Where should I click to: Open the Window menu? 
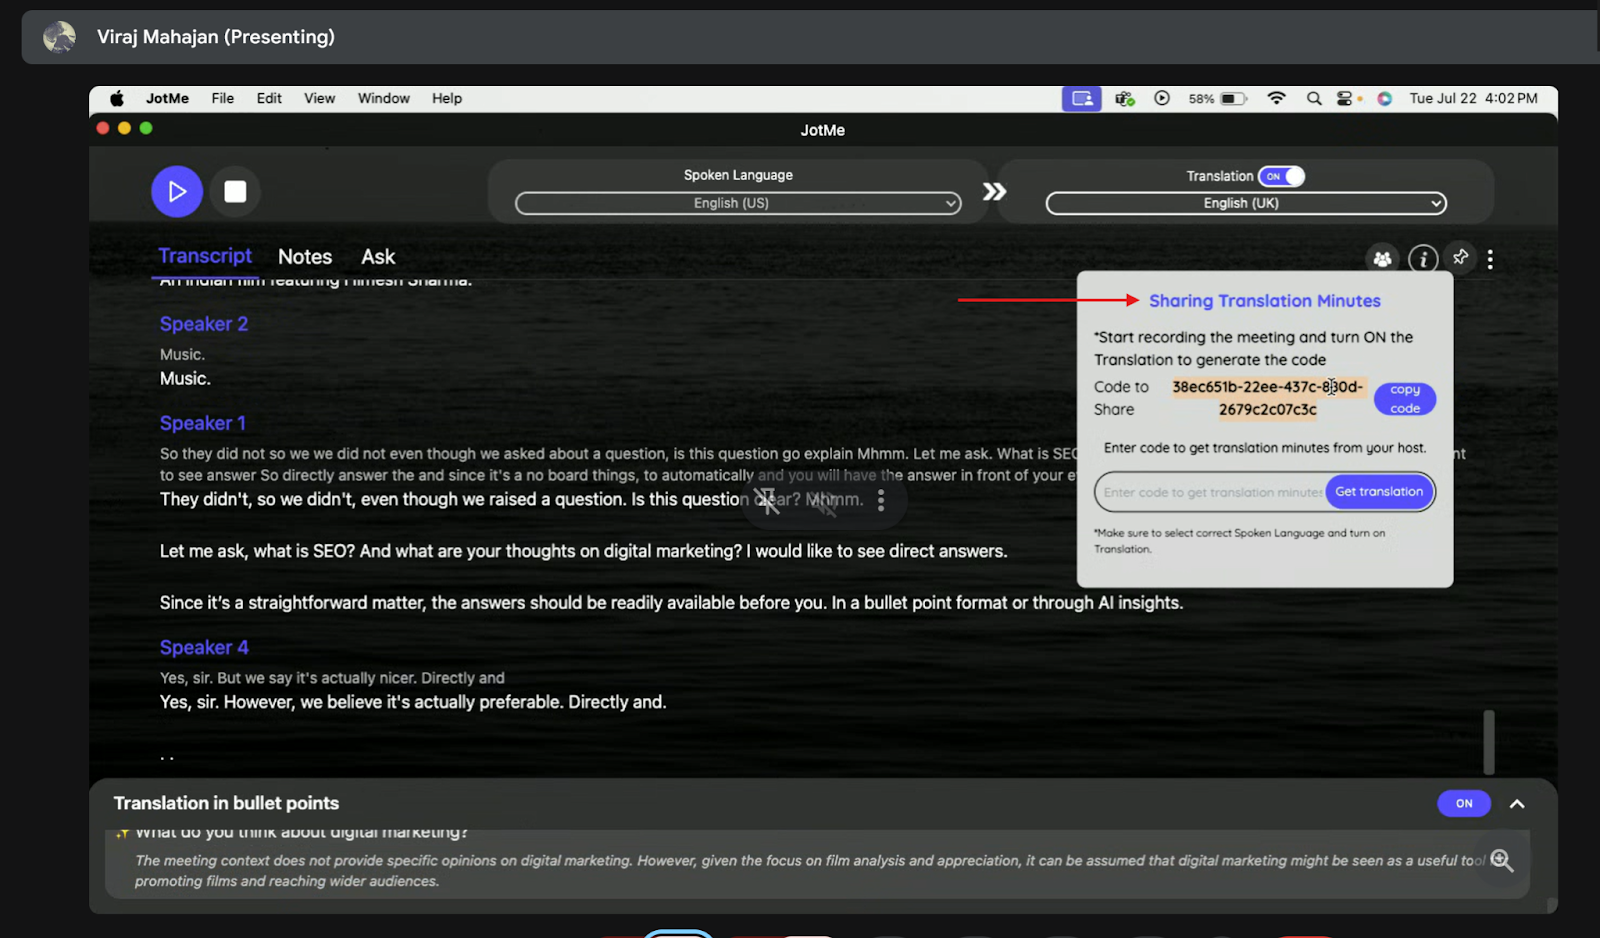[384, 98]
